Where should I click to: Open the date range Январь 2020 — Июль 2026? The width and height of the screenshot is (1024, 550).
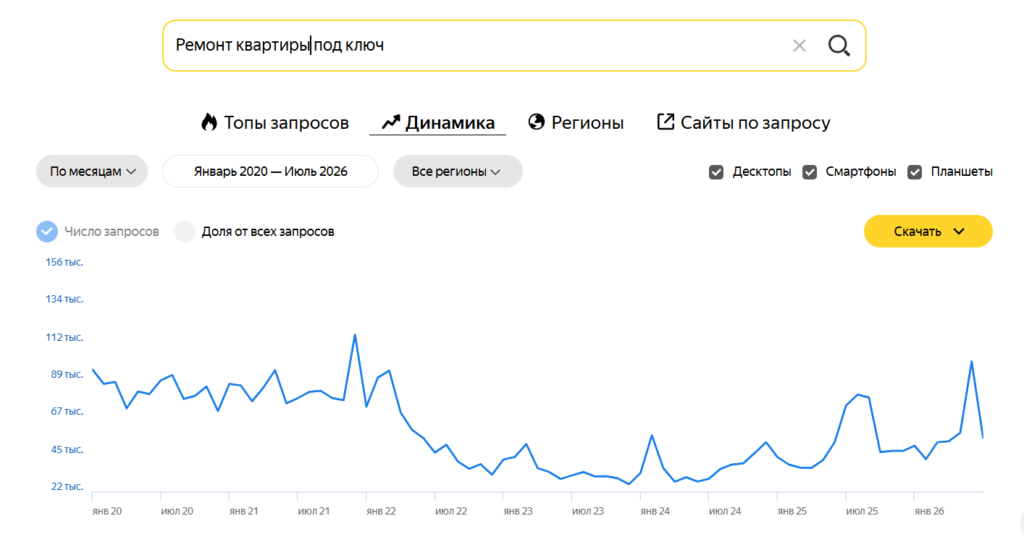click(270, 171)
